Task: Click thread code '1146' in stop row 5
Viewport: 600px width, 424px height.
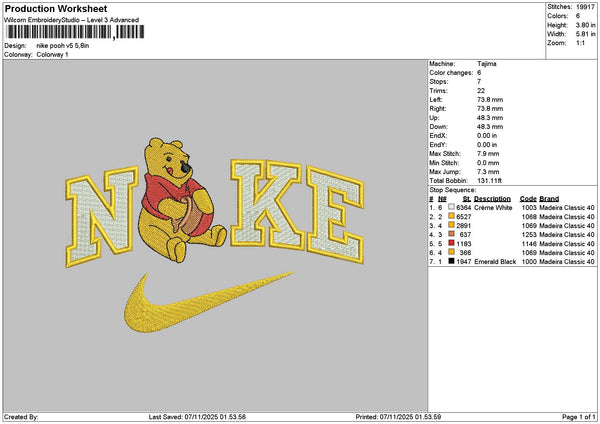Action: click(x=529, y=244)
